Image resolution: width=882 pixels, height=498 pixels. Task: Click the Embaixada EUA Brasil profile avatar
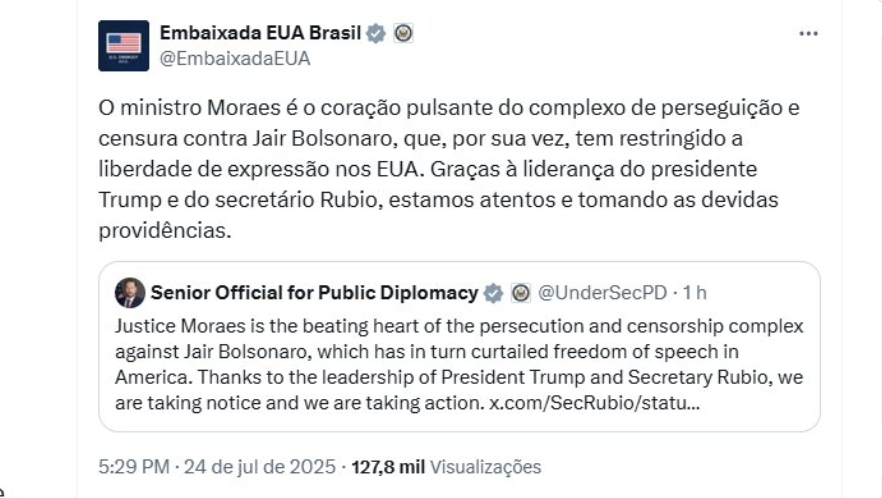tap(124, 46)
